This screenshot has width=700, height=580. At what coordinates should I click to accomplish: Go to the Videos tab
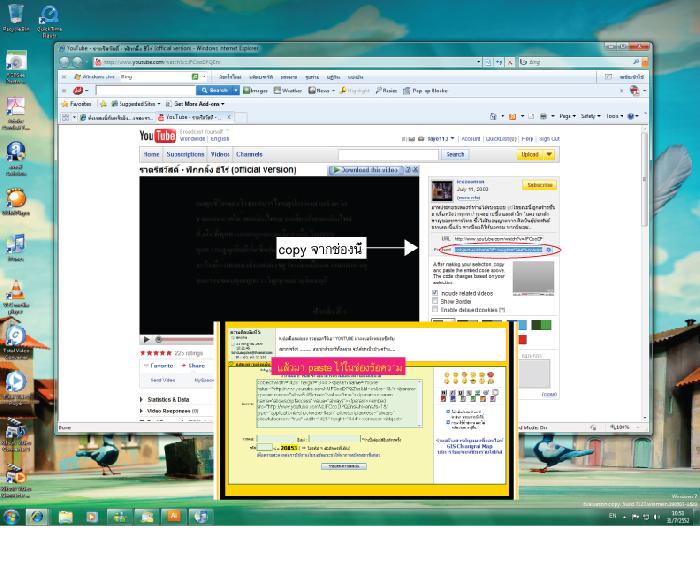[219, 155]
